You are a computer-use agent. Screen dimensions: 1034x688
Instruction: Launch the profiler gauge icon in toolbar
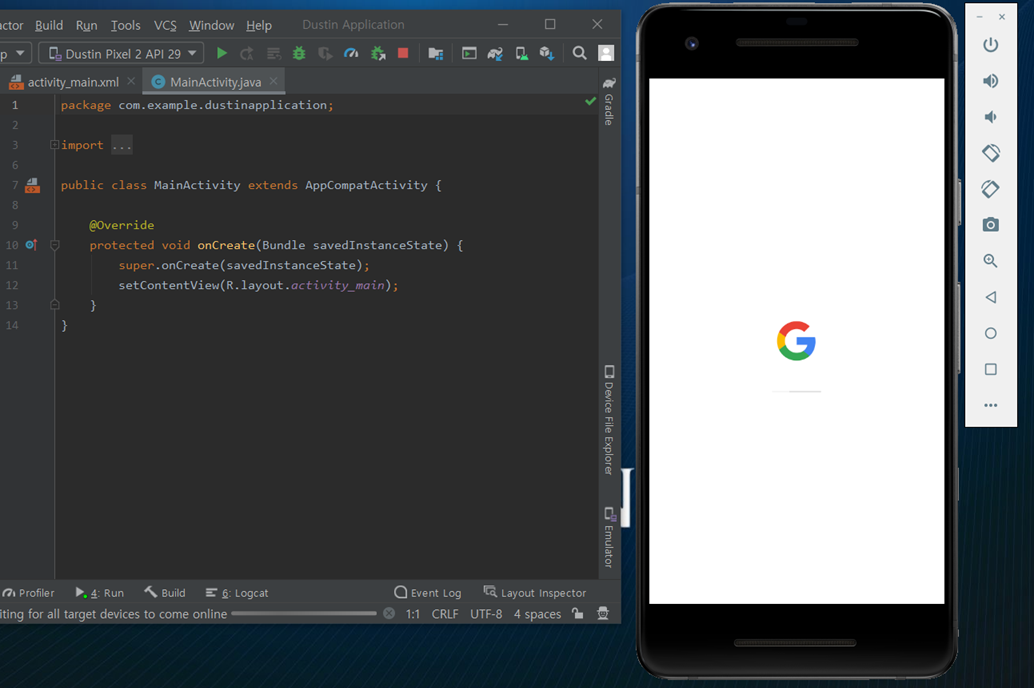pos(351,53)
